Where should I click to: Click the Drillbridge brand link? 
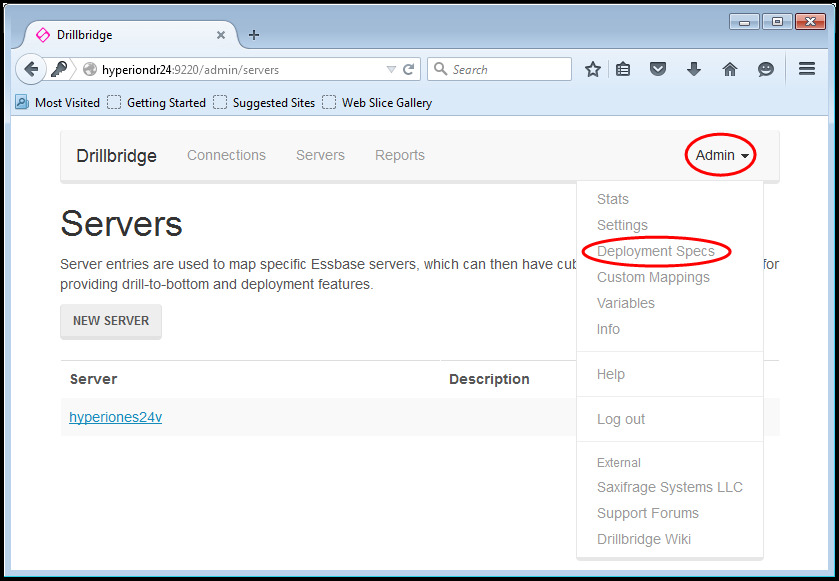point(116,156)
